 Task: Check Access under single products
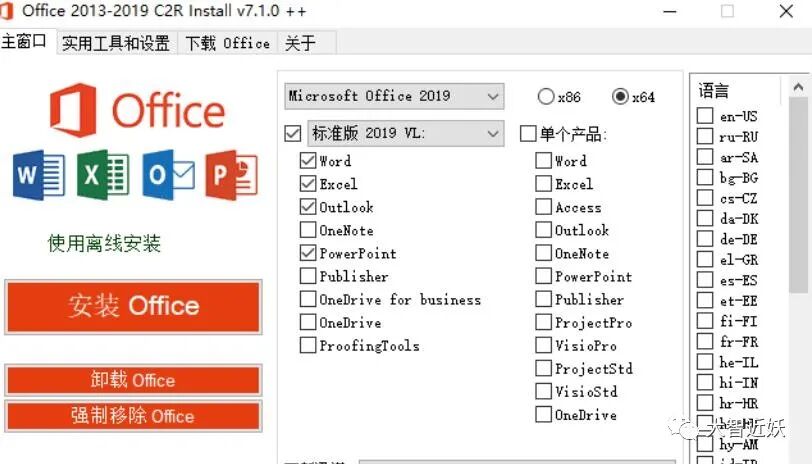coord(543,207)
